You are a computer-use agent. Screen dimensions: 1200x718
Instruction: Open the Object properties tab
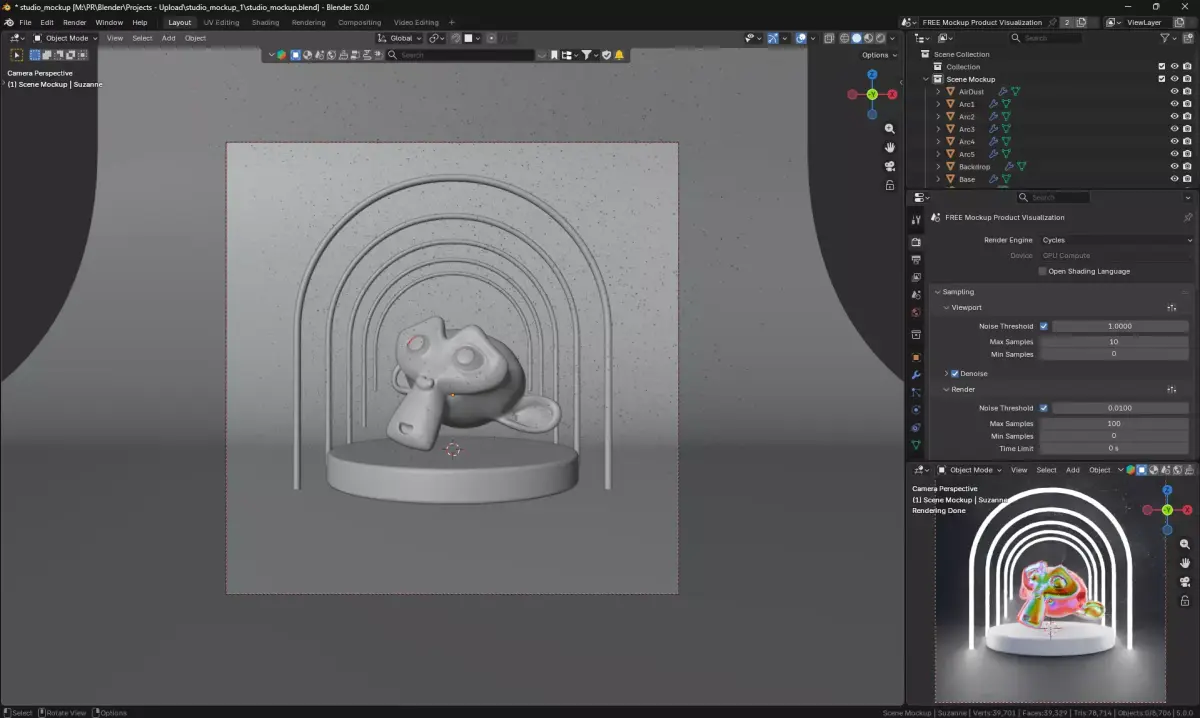pos(916,357)
